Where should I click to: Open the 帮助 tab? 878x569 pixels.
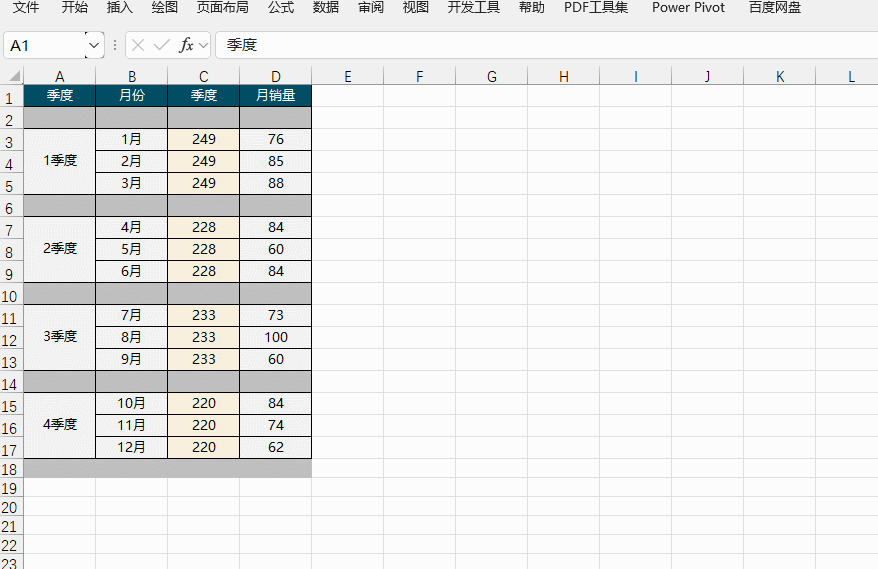[x=531, y=7]
